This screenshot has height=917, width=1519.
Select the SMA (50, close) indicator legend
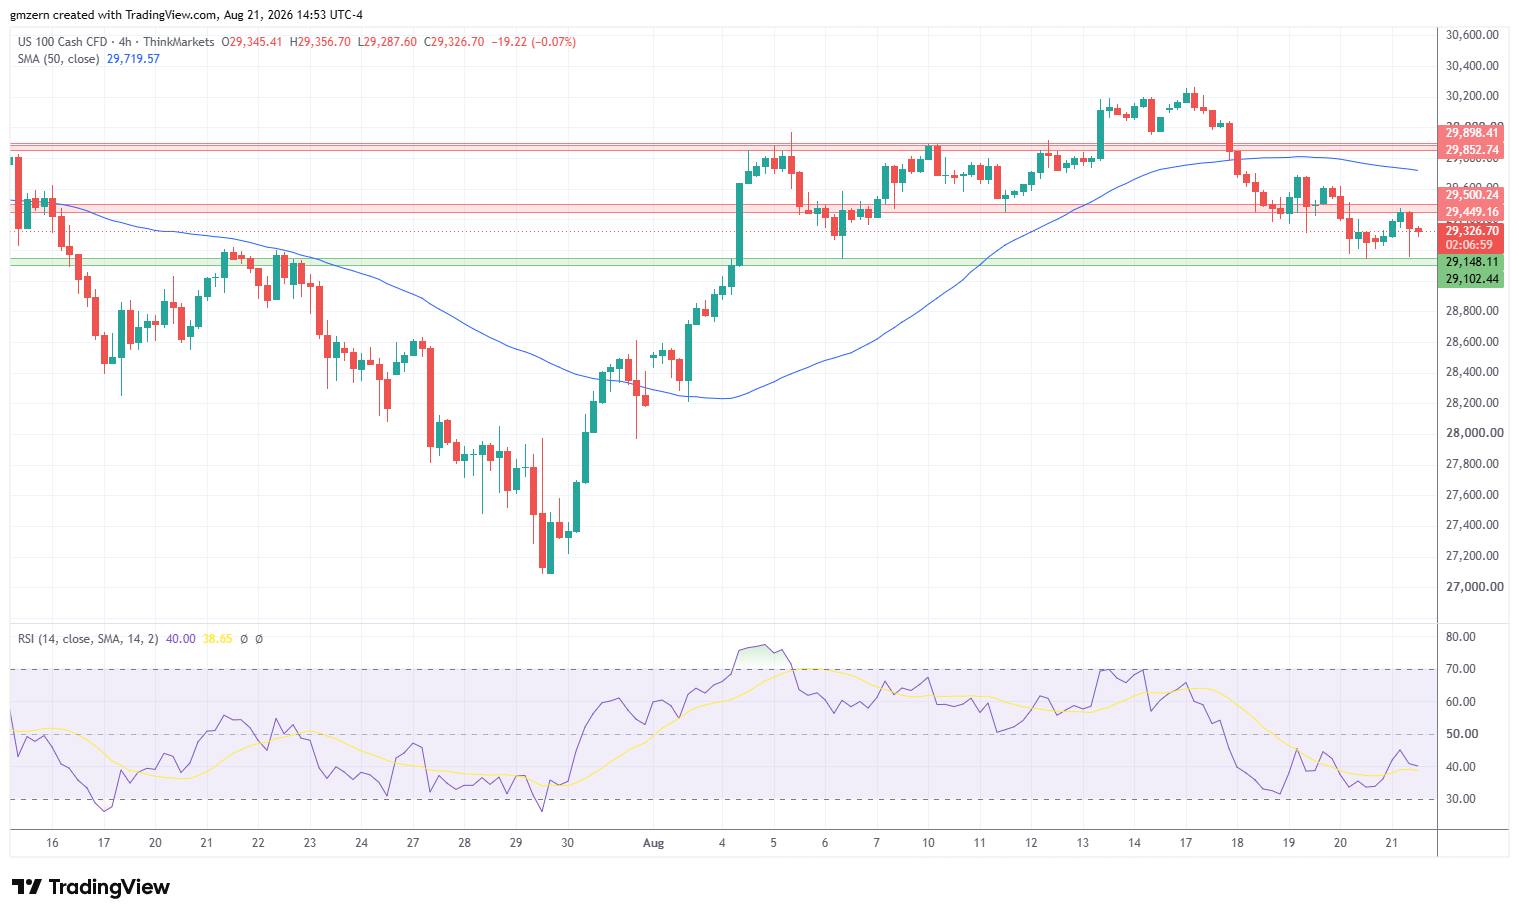coord(58,59)
